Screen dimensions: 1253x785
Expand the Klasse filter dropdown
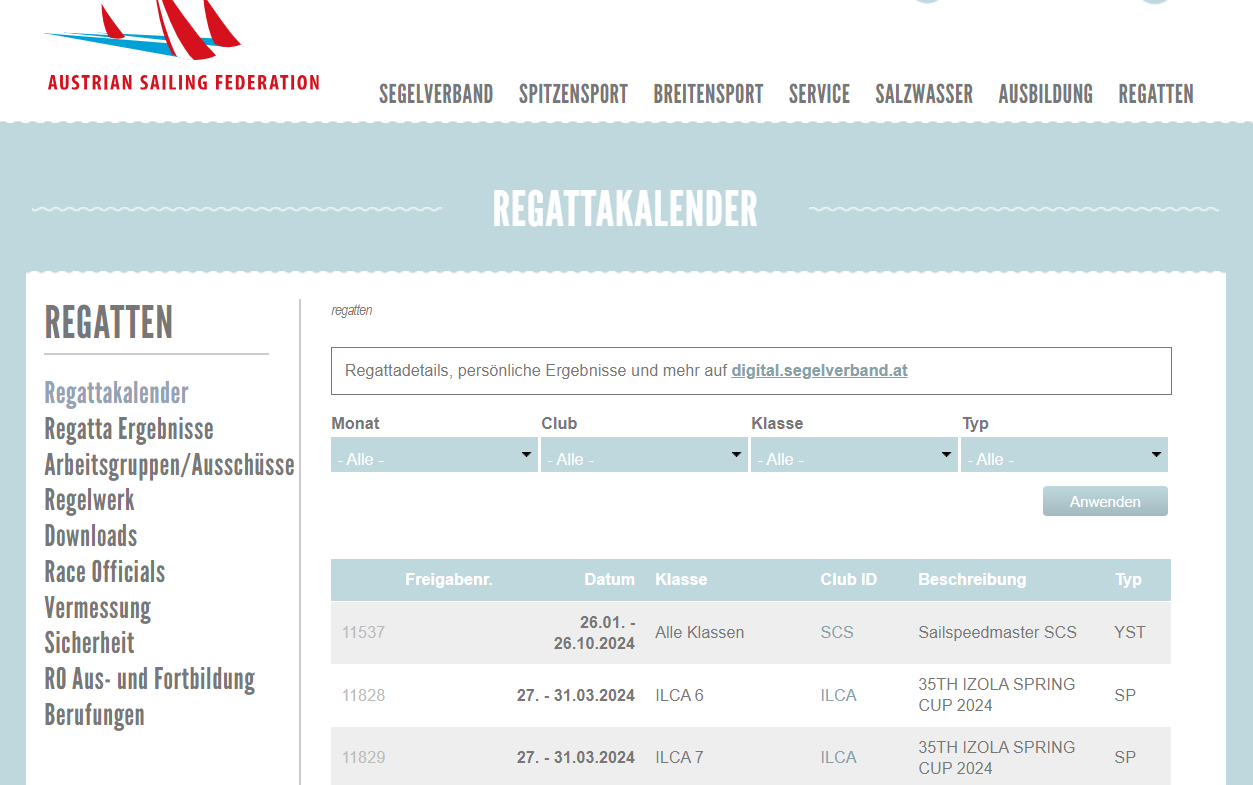pos(854,455)
